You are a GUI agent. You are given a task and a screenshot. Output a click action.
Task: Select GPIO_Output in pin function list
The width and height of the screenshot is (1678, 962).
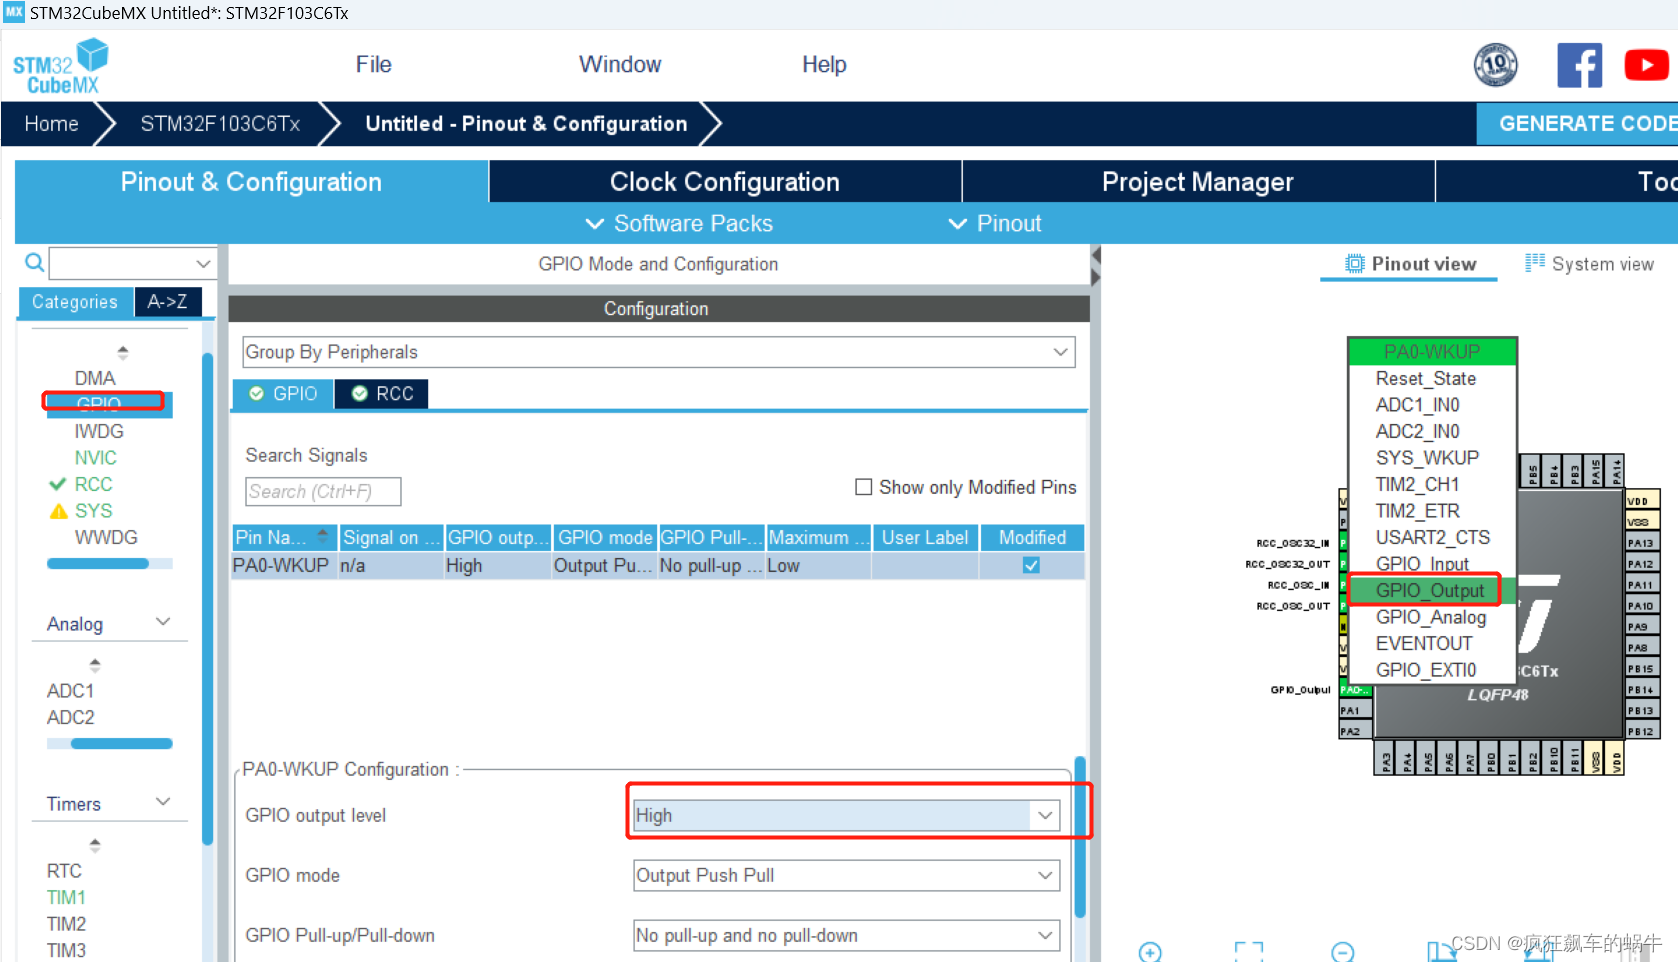coord(1429,591)
